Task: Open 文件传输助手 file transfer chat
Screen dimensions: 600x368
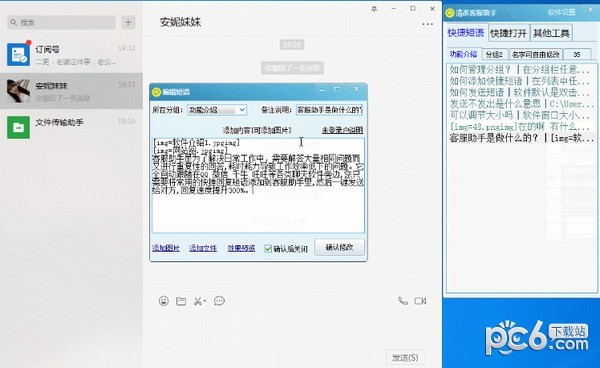Action: (x=71, y=127)
